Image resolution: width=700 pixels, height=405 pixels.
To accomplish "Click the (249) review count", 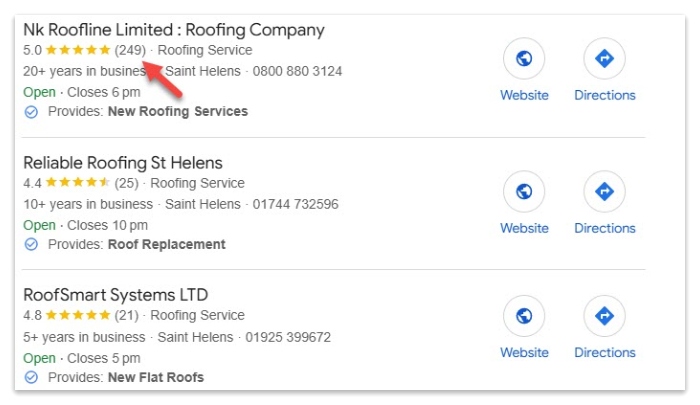I will click(x=130, y=50).
